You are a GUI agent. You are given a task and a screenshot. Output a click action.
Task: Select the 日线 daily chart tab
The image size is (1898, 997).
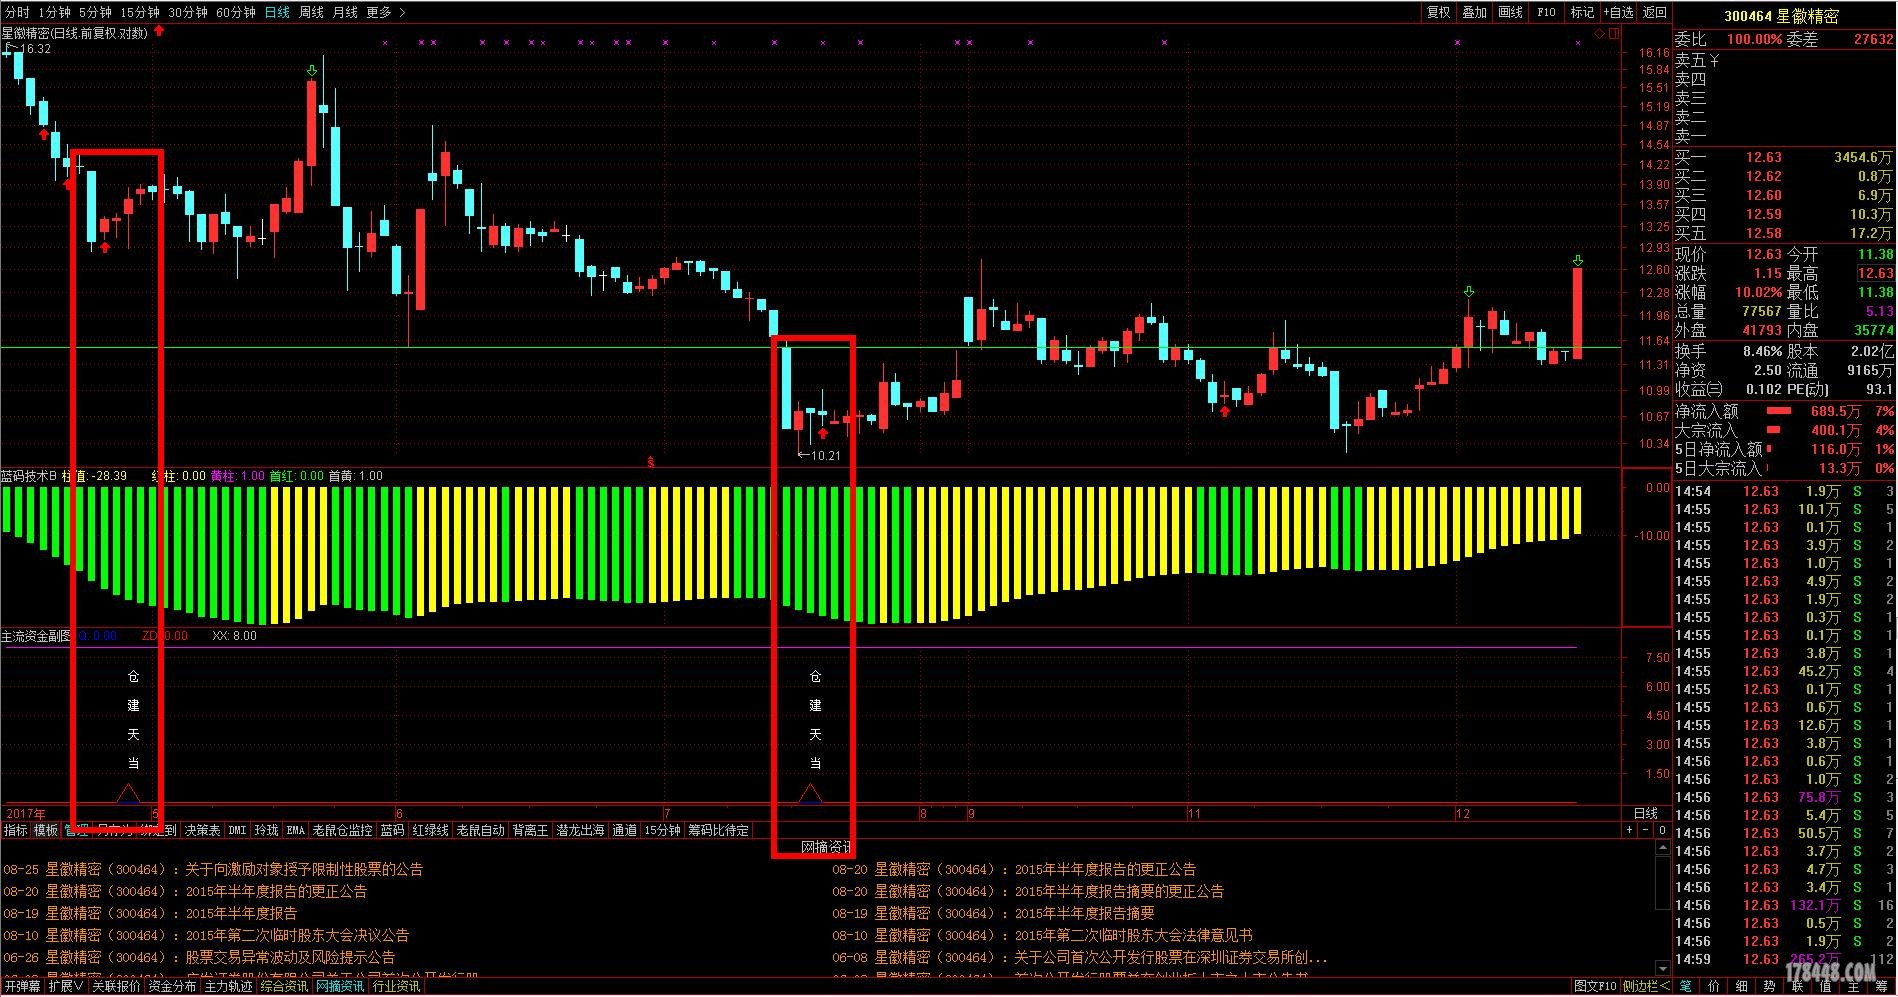coord(277,12)
